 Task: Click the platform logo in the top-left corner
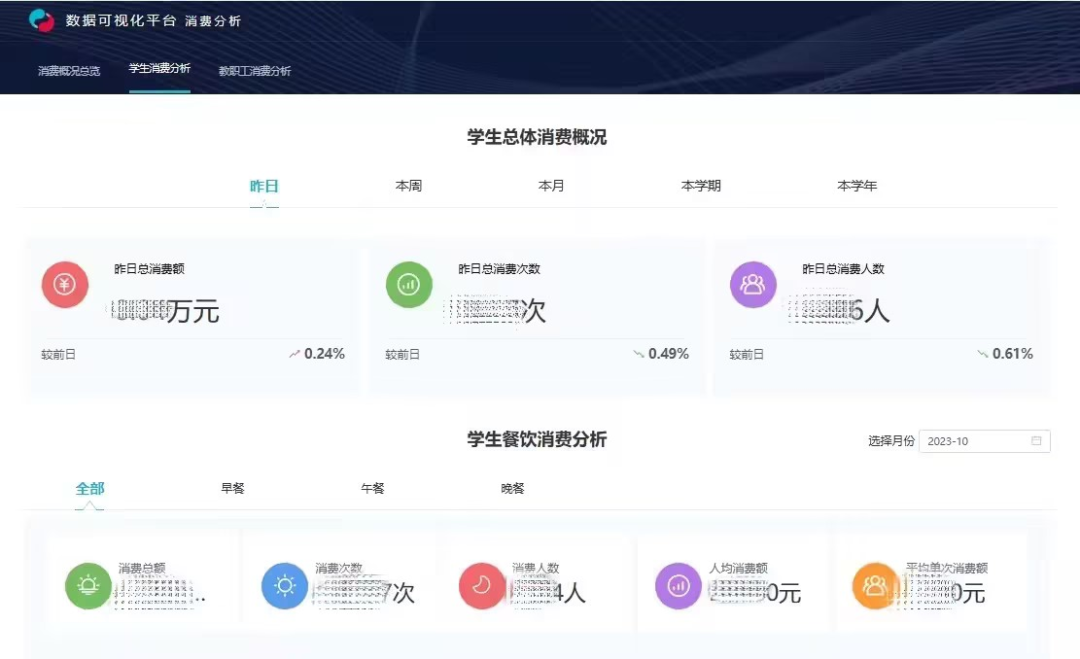tap(40, 20)
